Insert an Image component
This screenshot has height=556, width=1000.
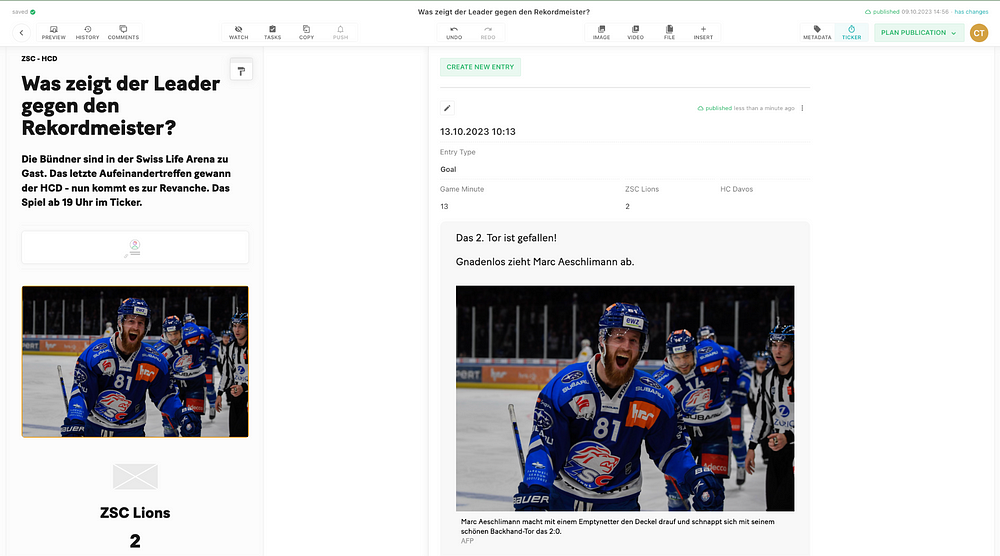coord(601,33)
